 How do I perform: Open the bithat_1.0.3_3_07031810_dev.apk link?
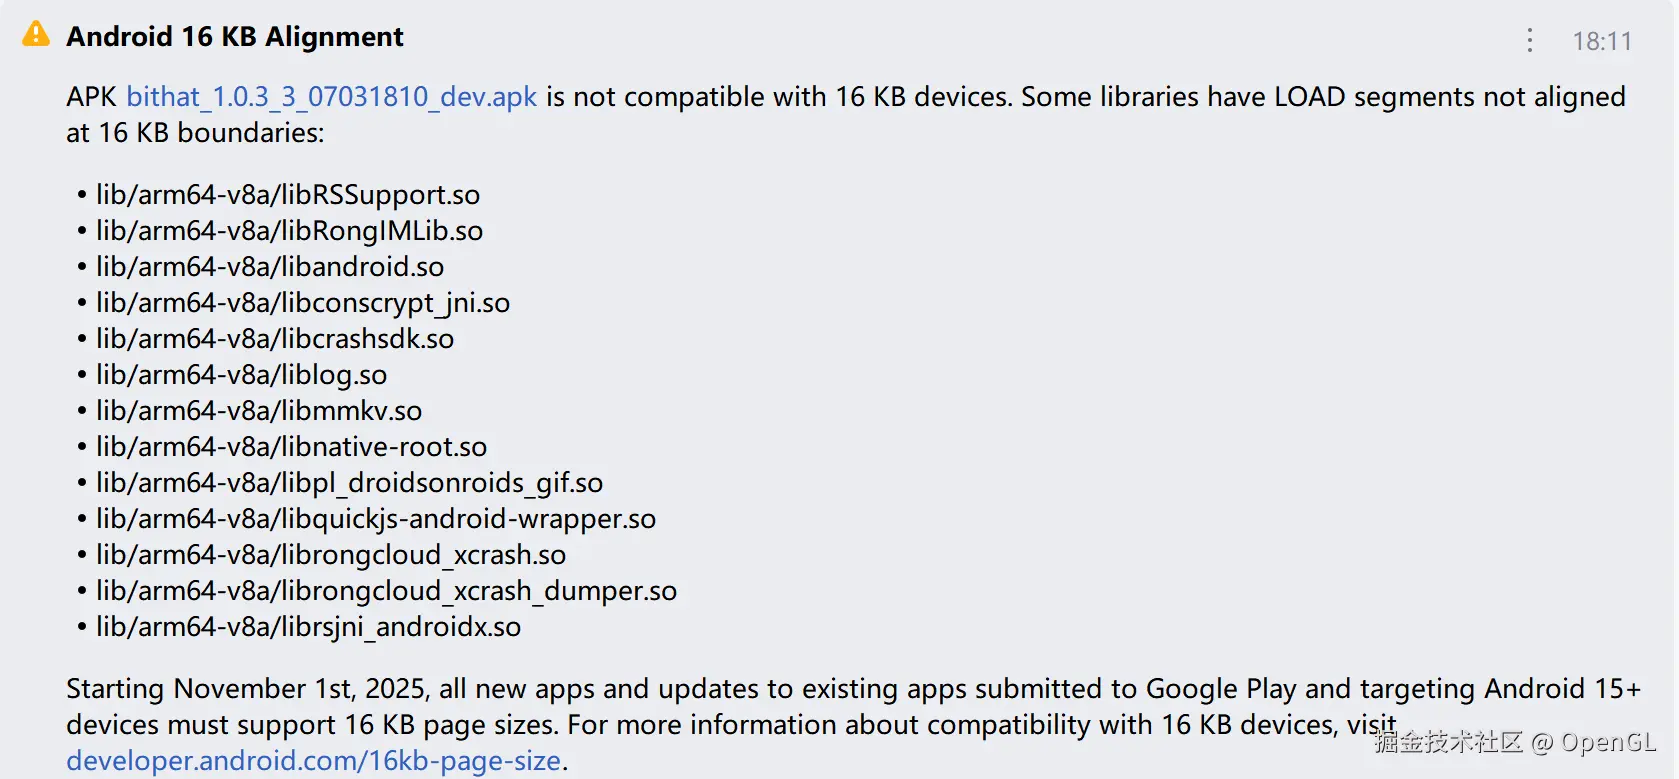coord(331,97)
